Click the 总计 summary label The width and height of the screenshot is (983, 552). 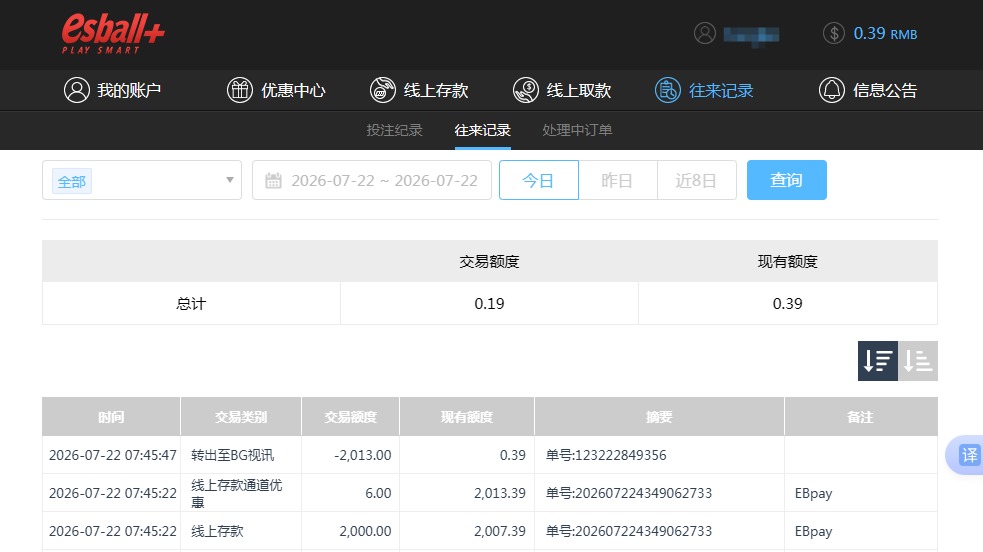coord(191,304)
